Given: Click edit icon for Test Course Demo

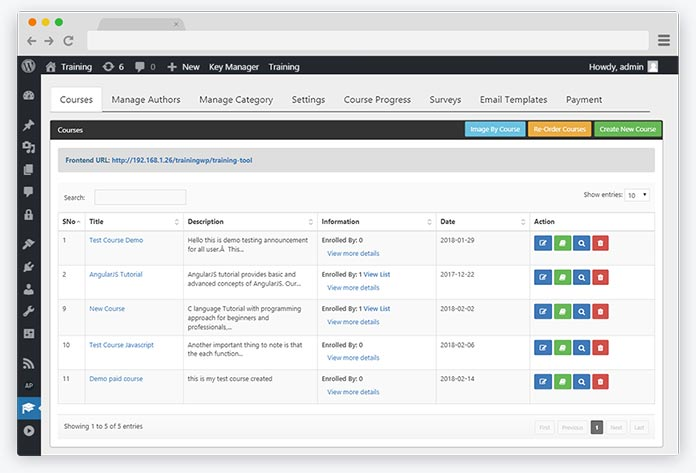Looking at the screenshot, I should pos(542,243).
